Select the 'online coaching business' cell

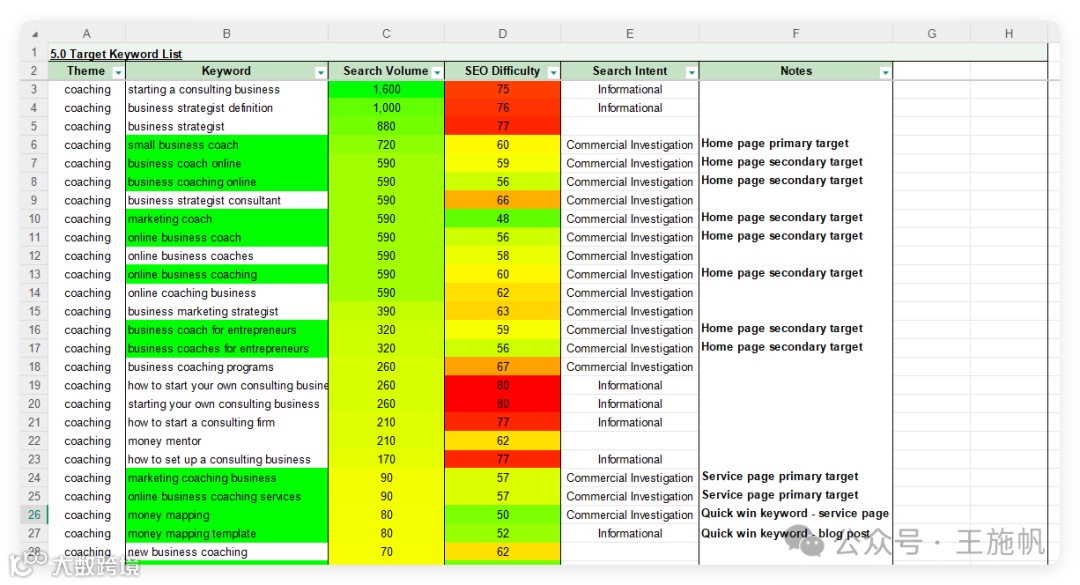click(227, 293)
